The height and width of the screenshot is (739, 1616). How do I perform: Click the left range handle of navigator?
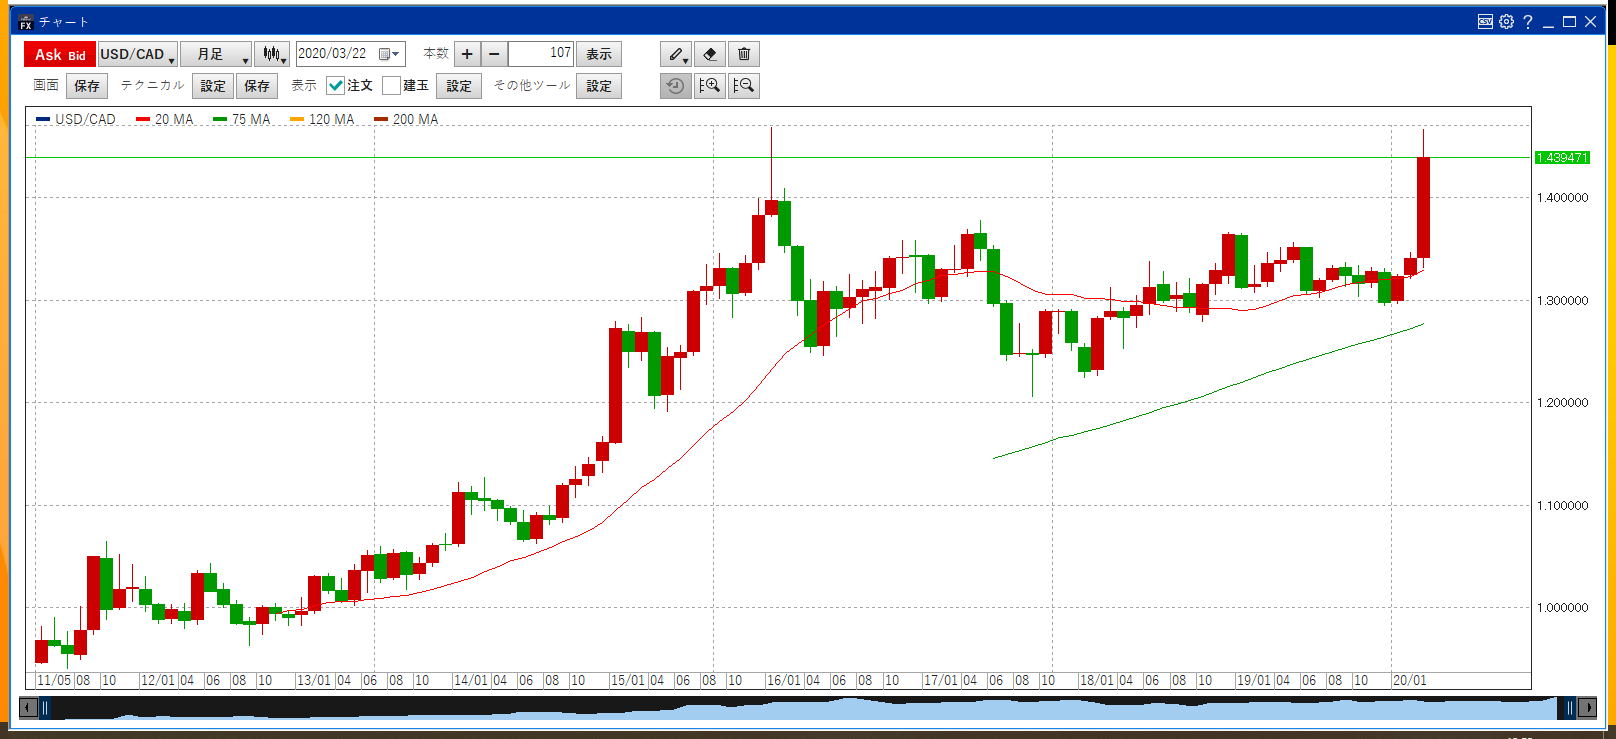pyautogui.click(x=44, y=708)
